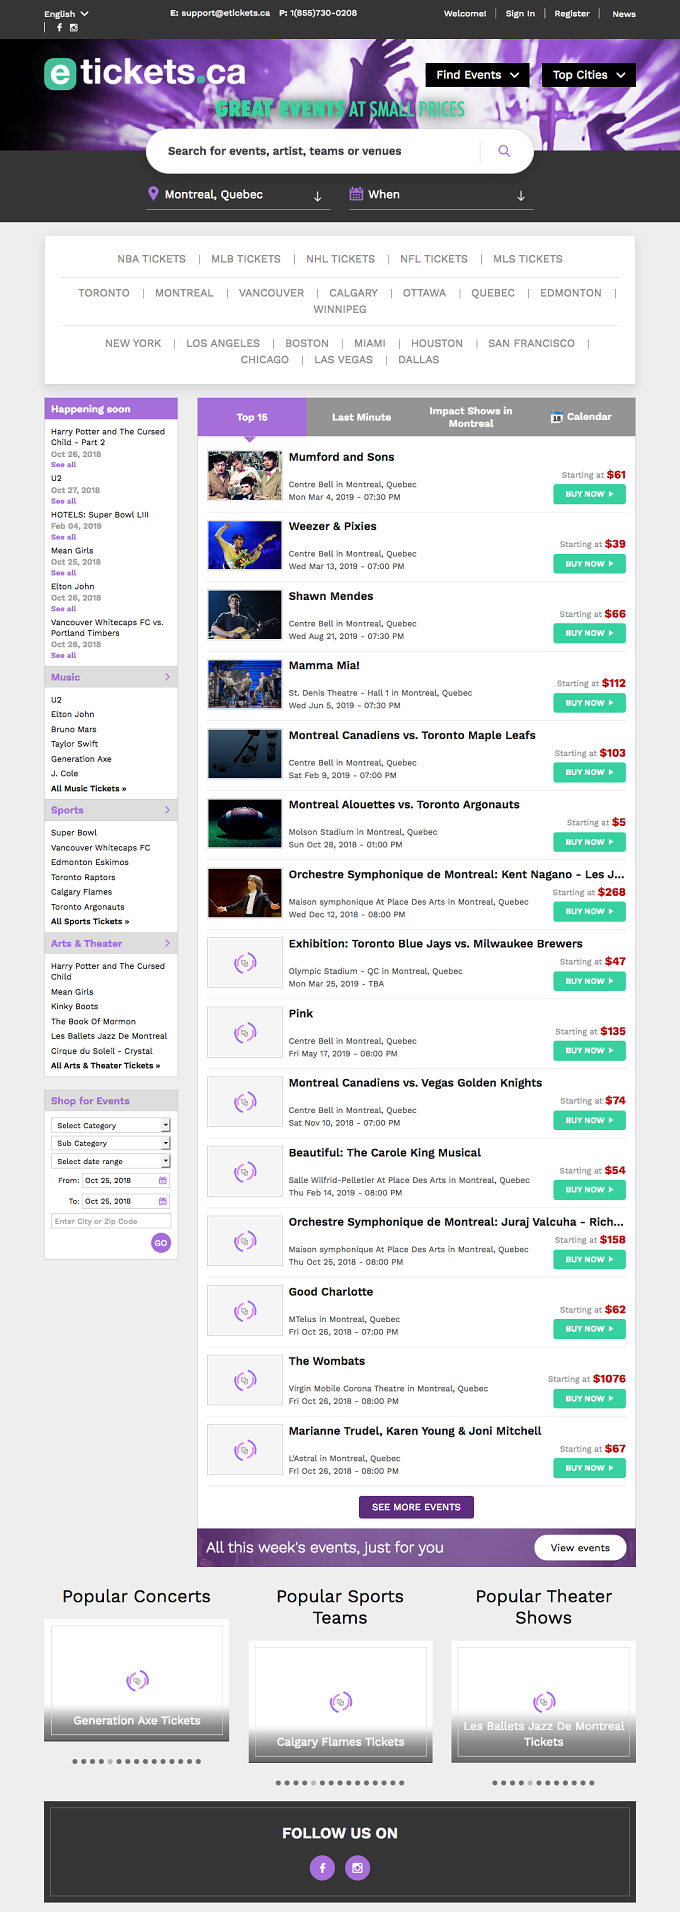Screen dimensions: 680x1912
Task: Switch to the Calendar tab
Action: pos(581,417)
